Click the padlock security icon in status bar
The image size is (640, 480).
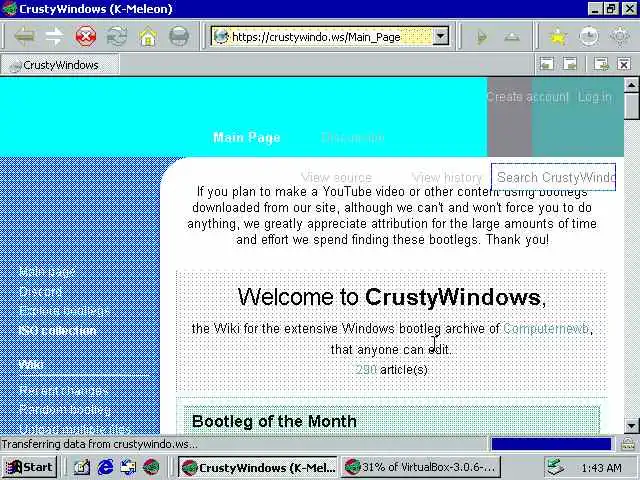627,443
